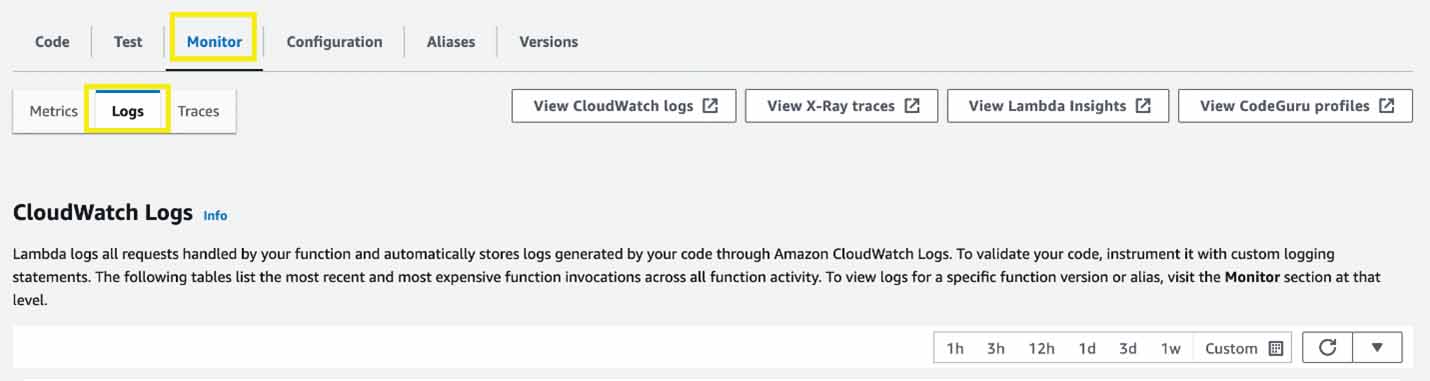Switch to the Test tab

pyautogui.click(x=128, y=42)
